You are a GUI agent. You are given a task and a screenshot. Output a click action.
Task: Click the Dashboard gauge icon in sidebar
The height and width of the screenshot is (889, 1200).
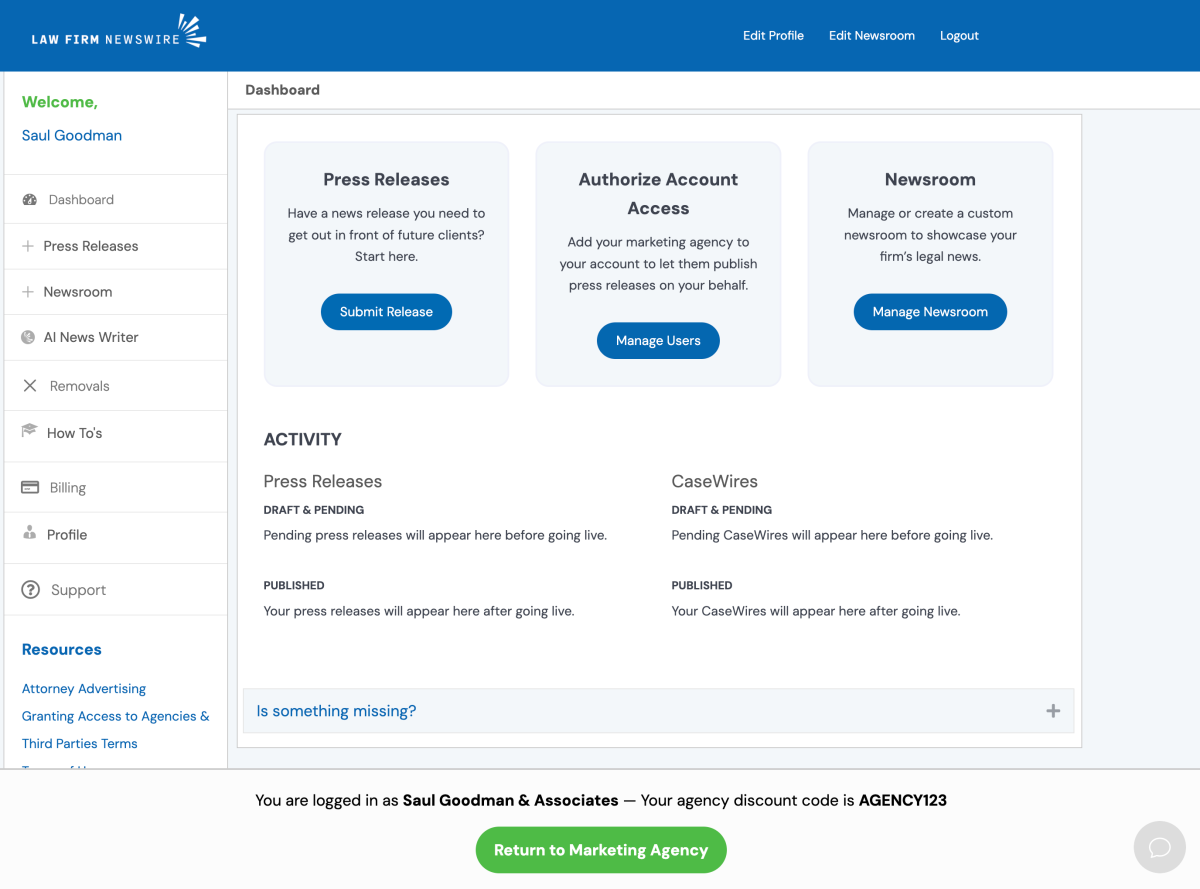29,200
